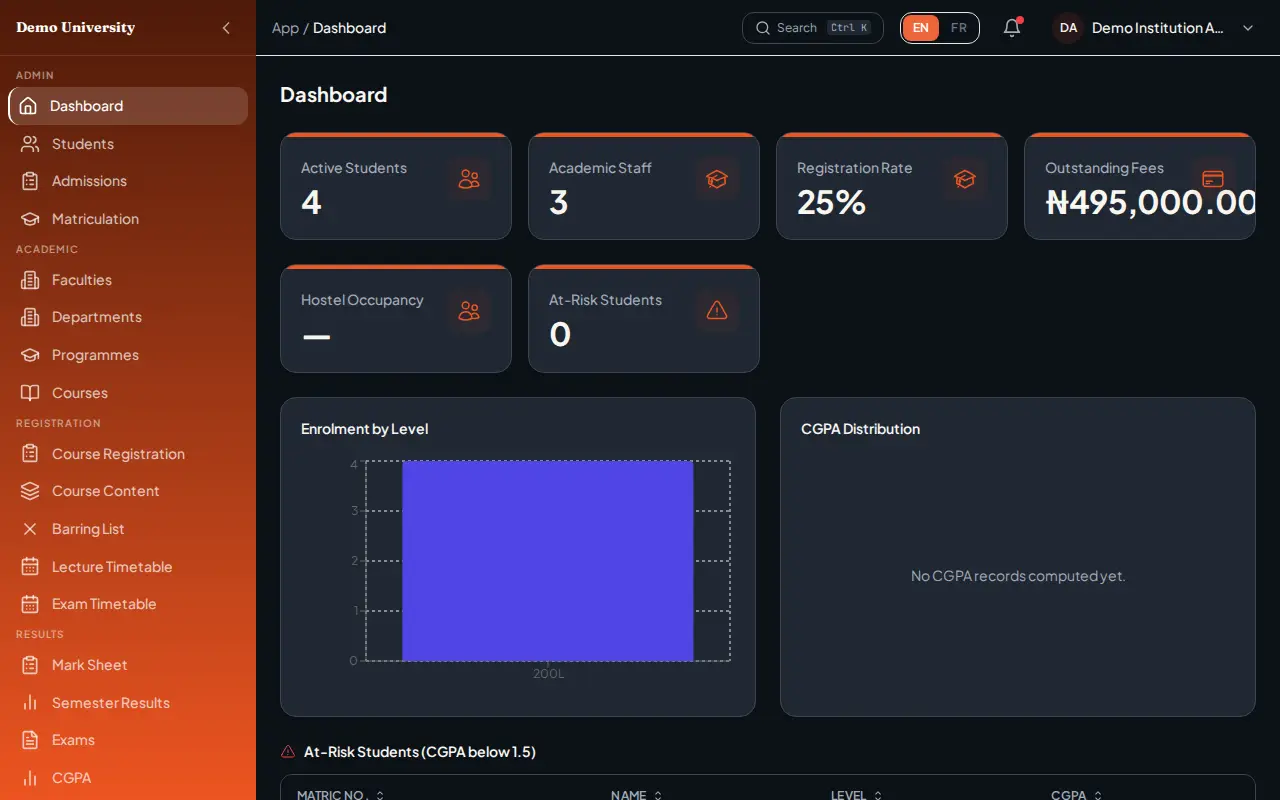
Task: Open the Registration Rate 25% card
Action: coord(892,186)
